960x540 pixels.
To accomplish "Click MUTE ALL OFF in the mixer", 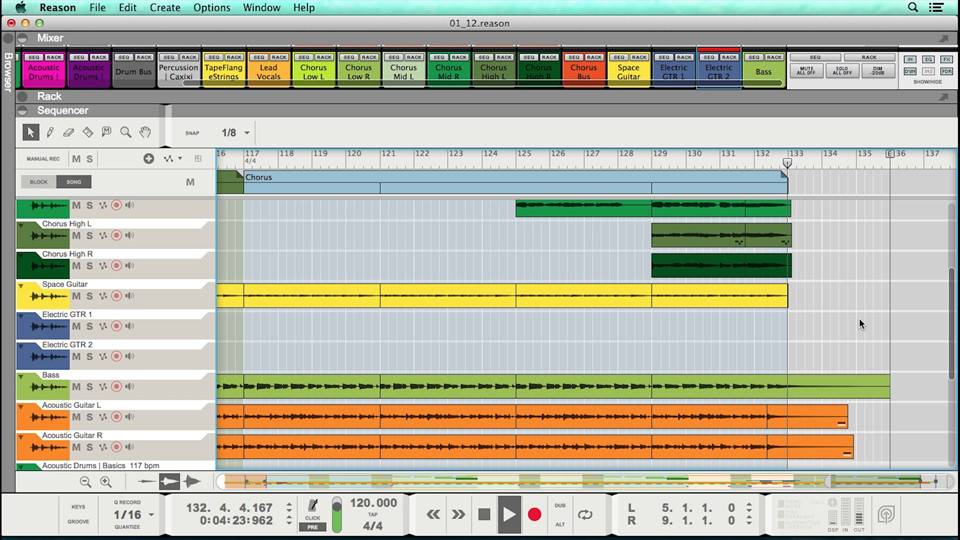I will tap(806, 71).
